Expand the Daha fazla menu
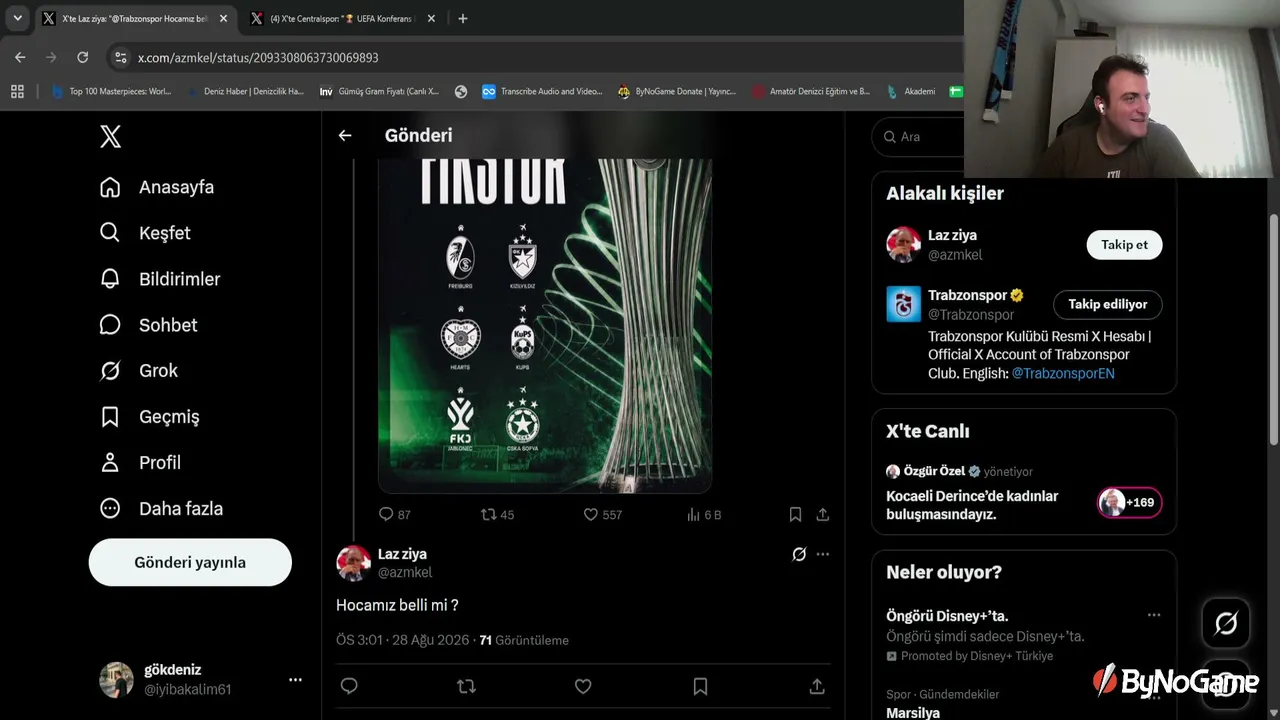The image size is (1280, 720). [161, 509]
